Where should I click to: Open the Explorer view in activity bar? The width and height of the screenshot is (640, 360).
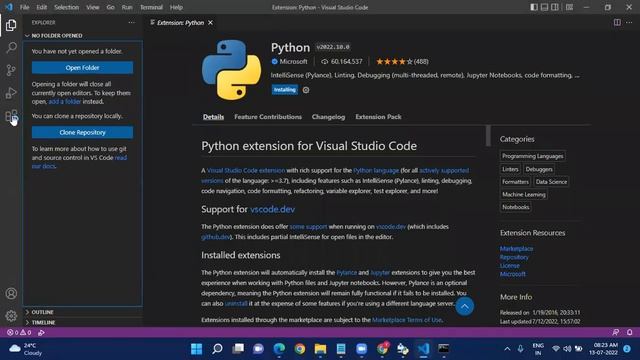[x=11, y=25]
